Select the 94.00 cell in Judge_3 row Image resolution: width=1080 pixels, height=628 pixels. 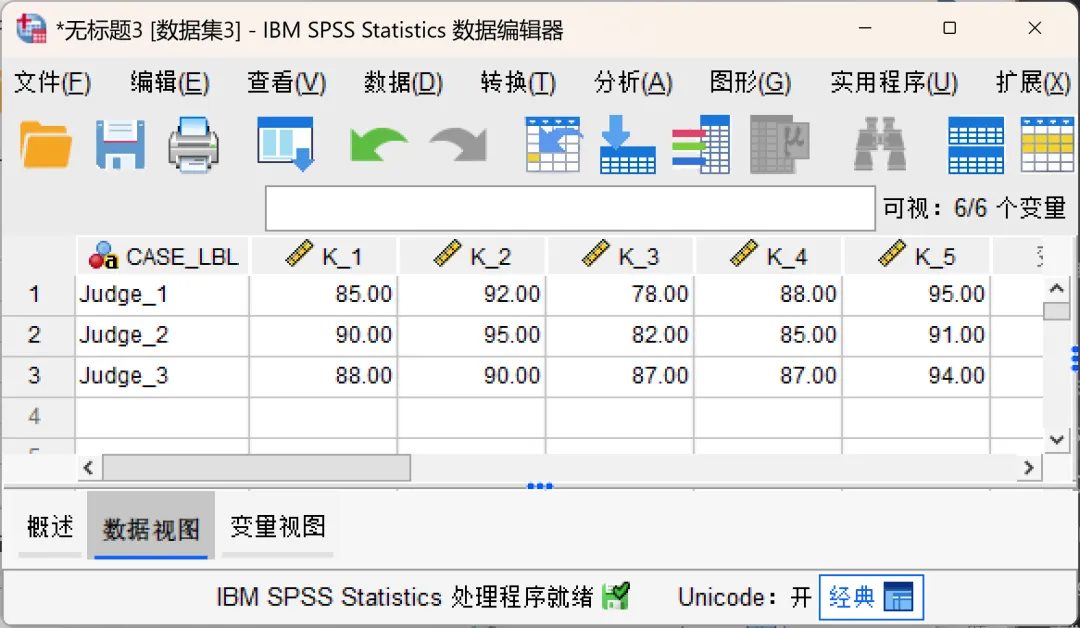[916, 376]
